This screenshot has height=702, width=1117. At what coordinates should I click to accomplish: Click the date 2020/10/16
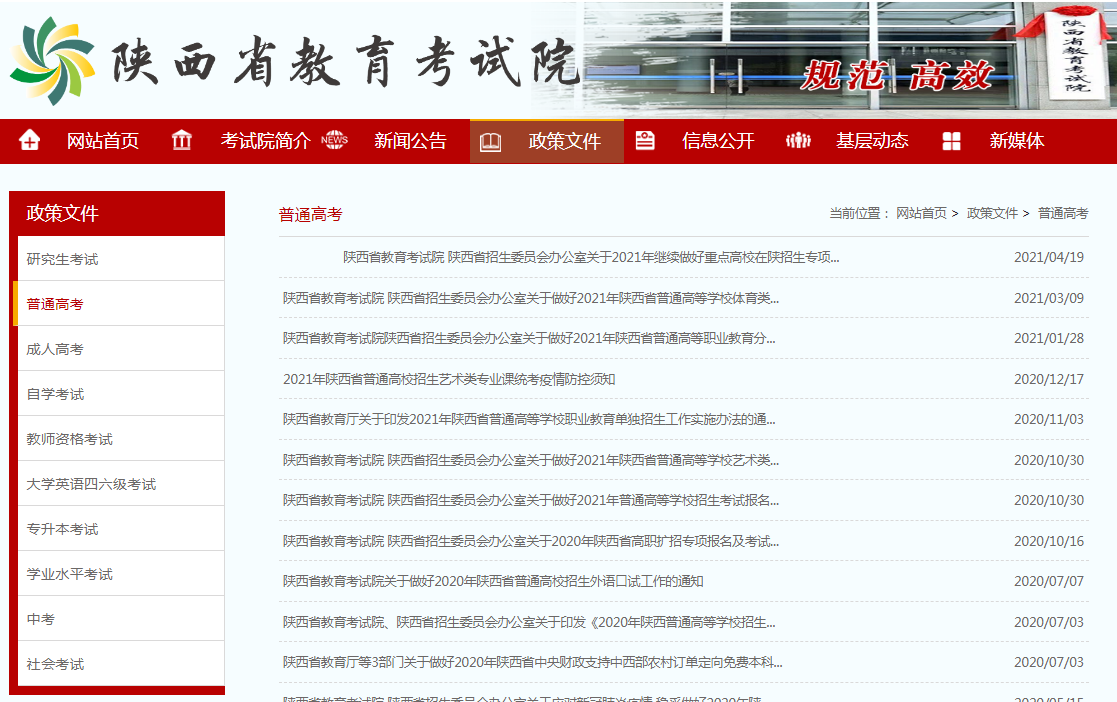[x=1049, y=541]
